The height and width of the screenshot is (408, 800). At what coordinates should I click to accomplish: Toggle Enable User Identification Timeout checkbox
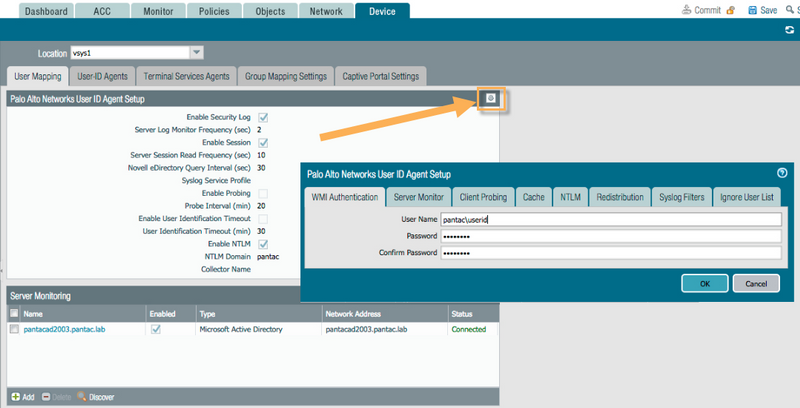tap(263, 219)
